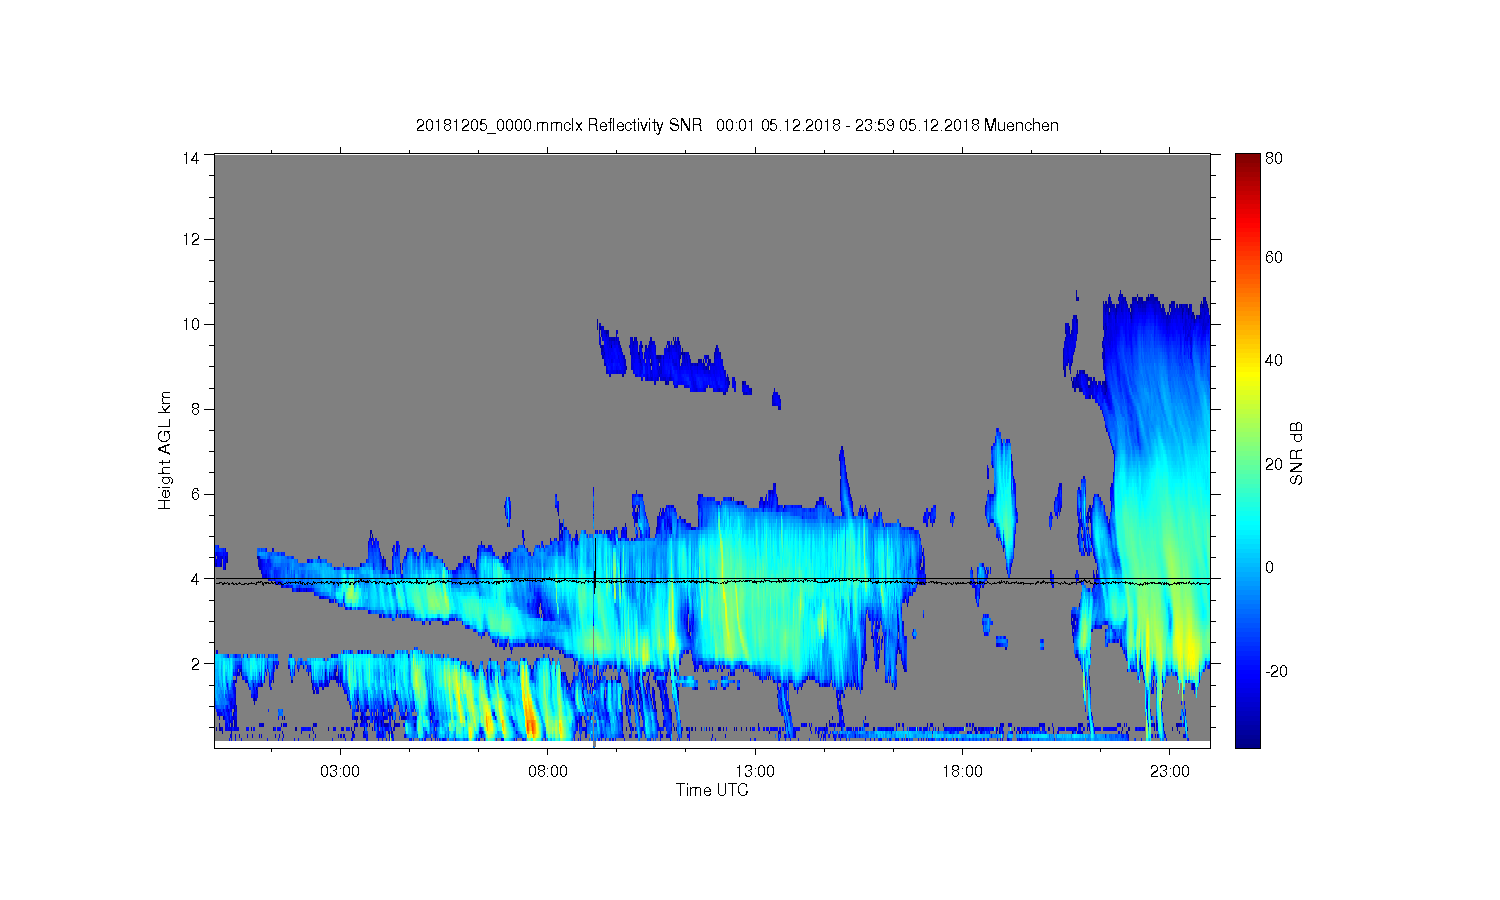Select the 'Height AGL km' axis label
This screenshot has width=1500, height=900.
(x=165, y=450)
